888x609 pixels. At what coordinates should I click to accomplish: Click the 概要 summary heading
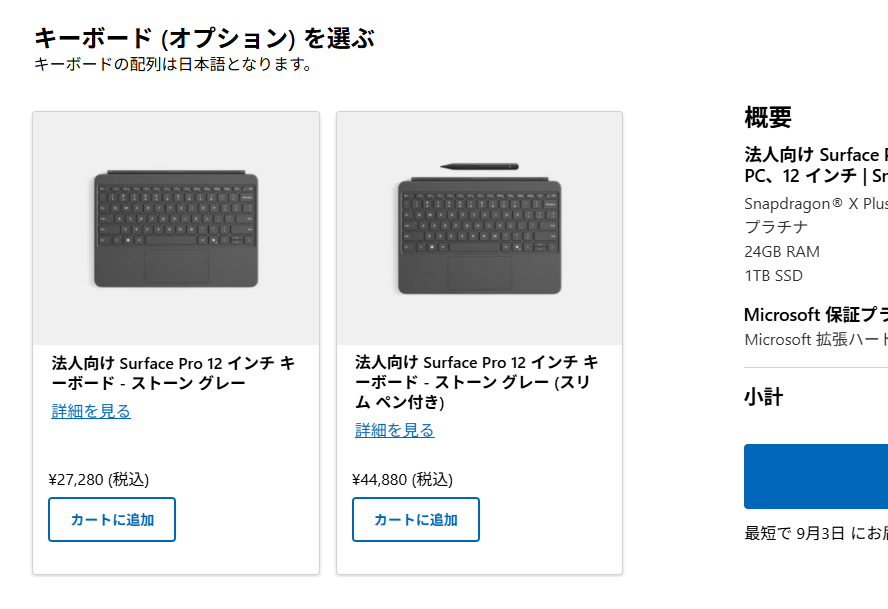coord(768,117)
